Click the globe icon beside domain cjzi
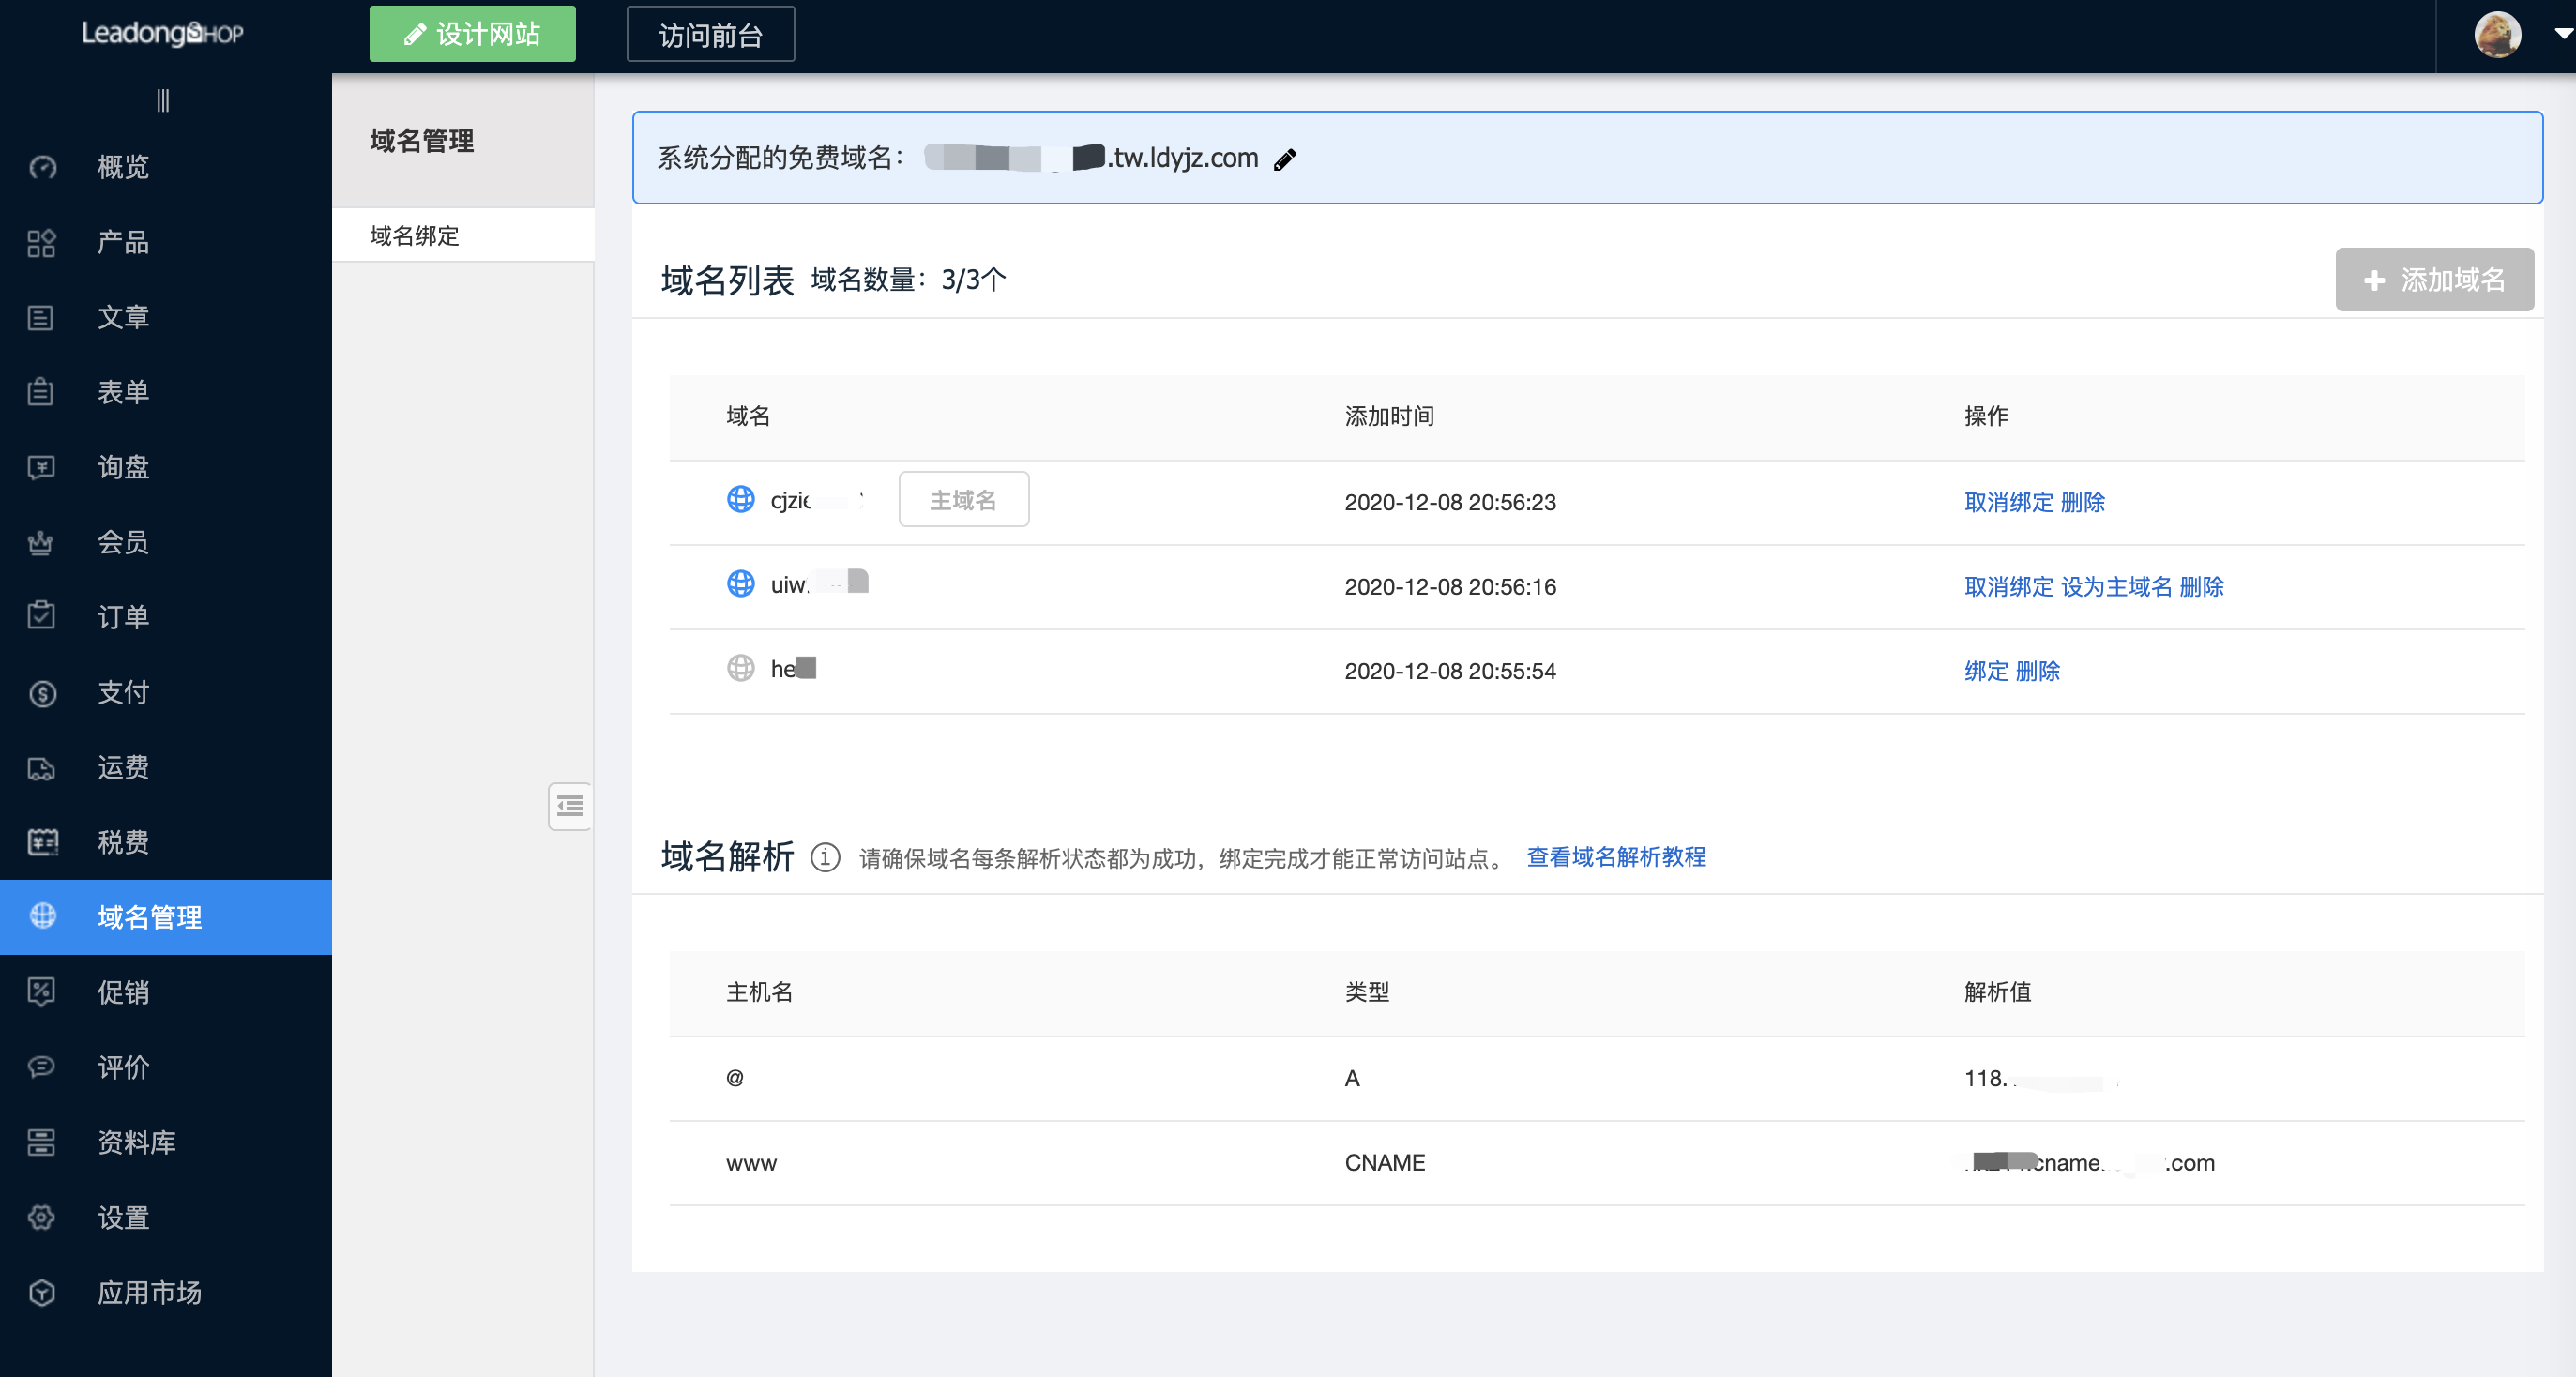 tap(741, 501)
